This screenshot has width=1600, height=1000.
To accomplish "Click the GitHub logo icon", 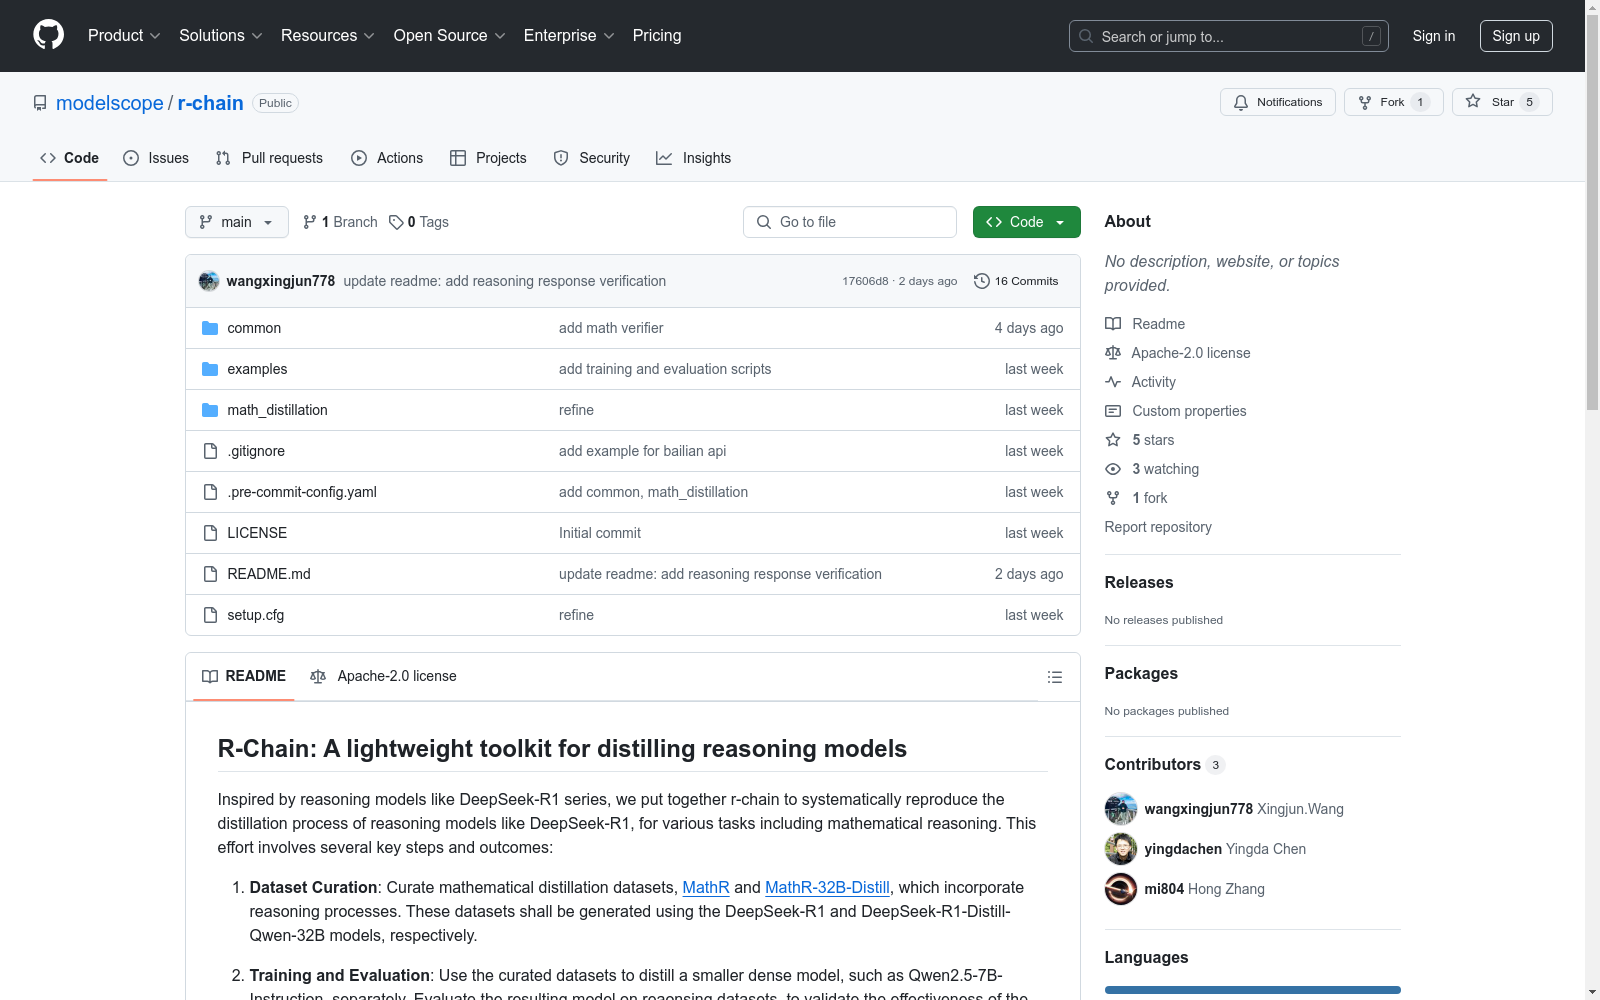I will point(48,35).
